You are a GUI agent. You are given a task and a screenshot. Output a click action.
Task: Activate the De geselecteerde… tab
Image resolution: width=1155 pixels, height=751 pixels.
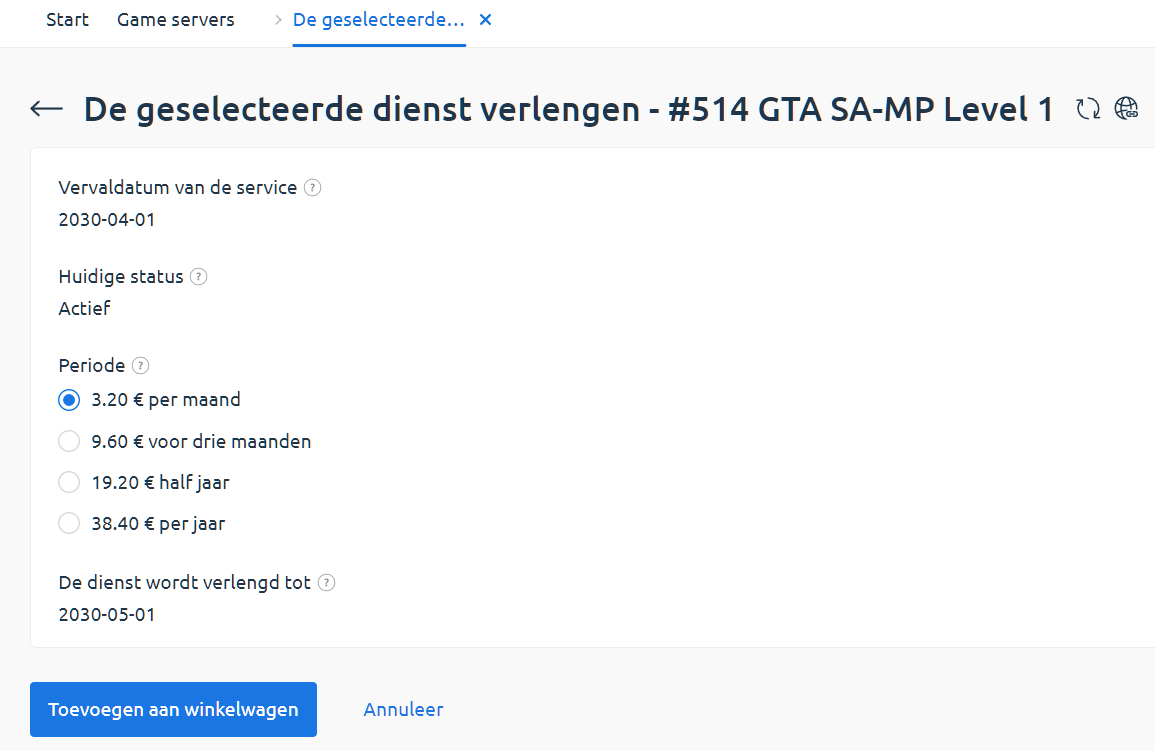[x=378, y=20]
